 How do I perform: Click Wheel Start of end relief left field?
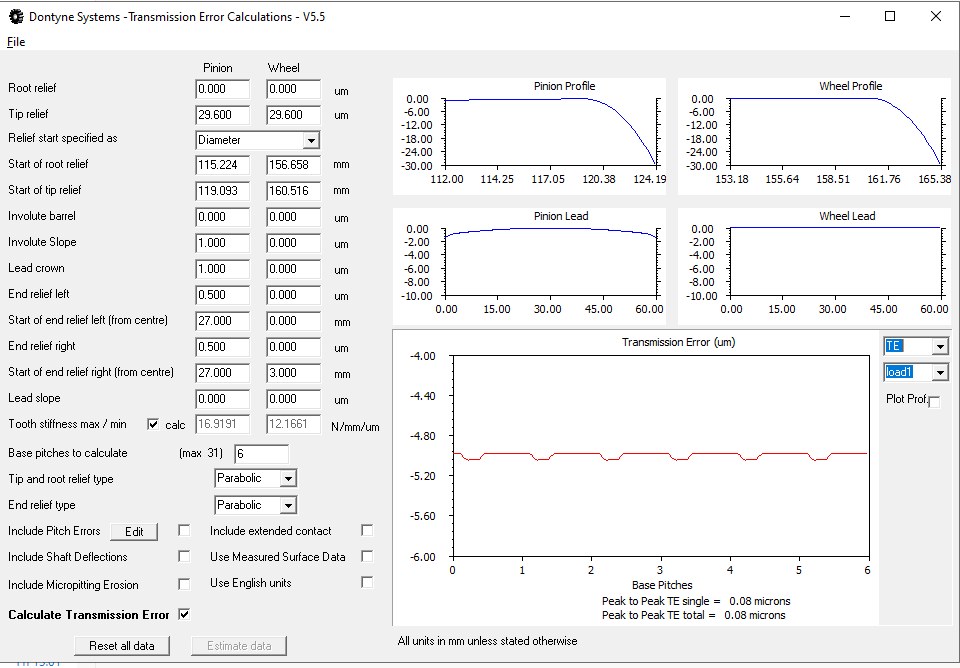click(294, 321)
